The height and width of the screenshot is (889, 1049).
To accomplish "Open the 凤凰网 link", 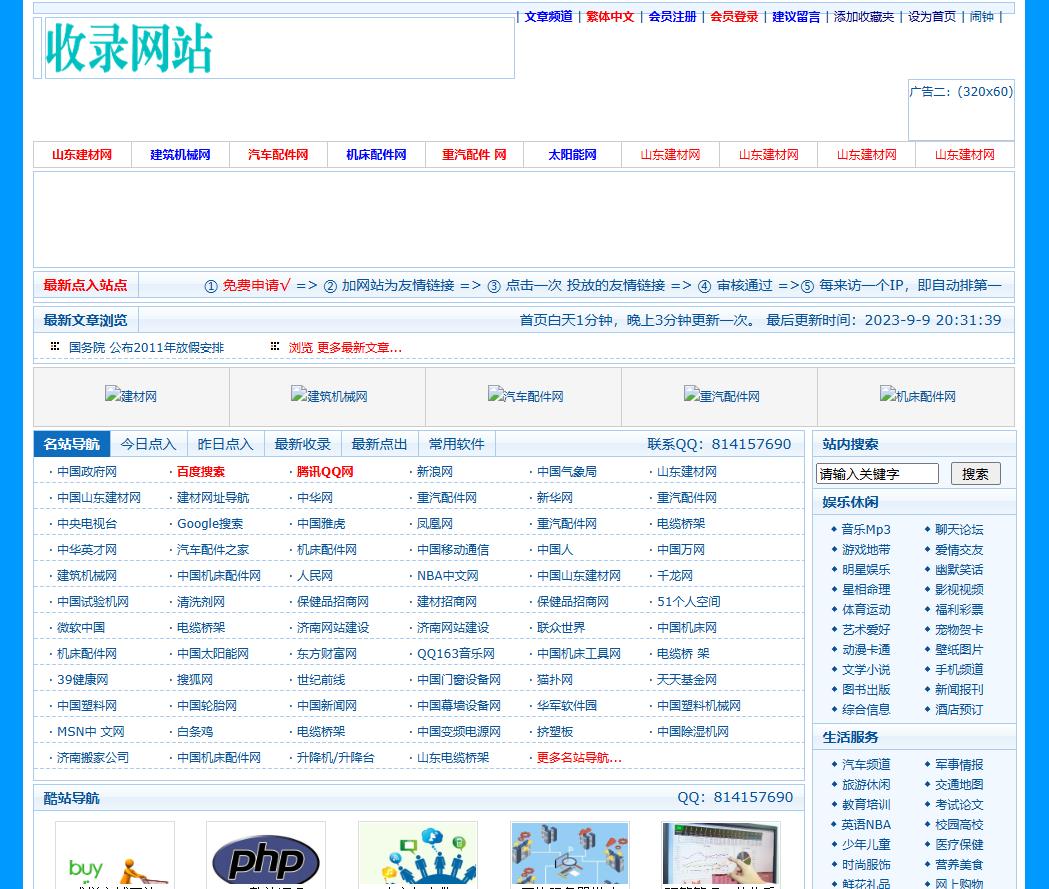I will (435, 524).
